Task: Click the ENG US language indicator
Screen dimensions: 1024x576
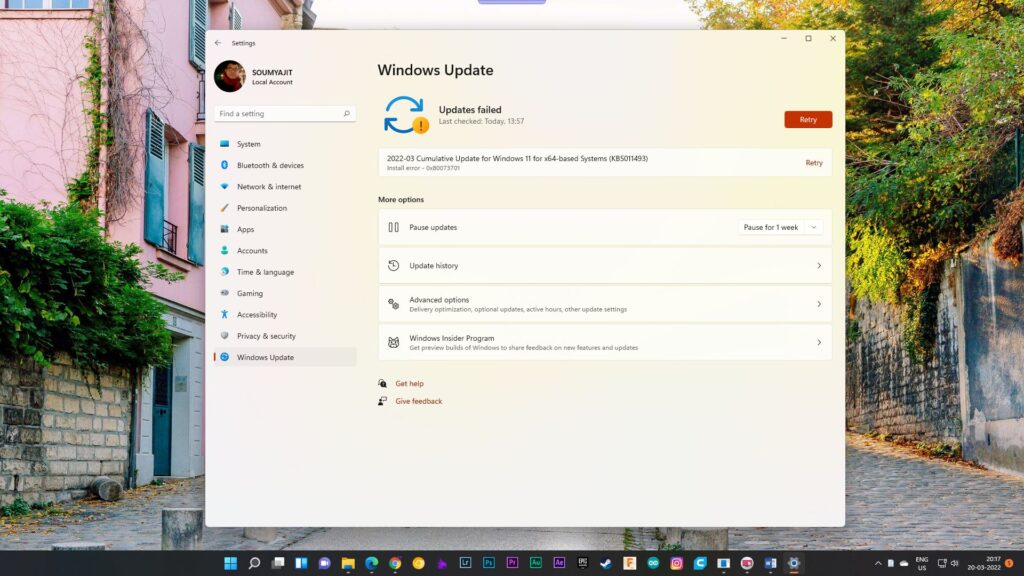Action: pos(921,564)
